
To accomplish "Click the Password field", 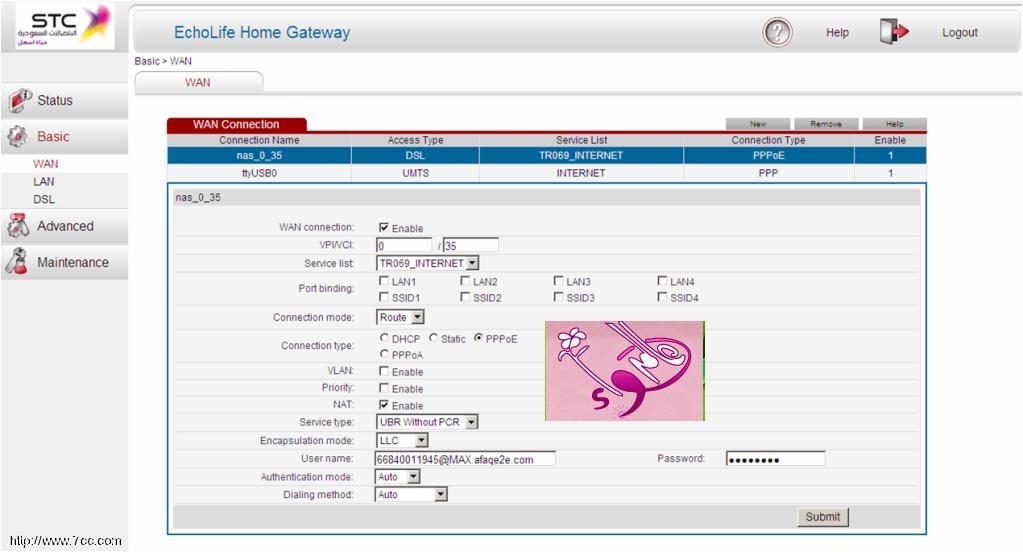I will pyautogui.click(x=776, y=459).
